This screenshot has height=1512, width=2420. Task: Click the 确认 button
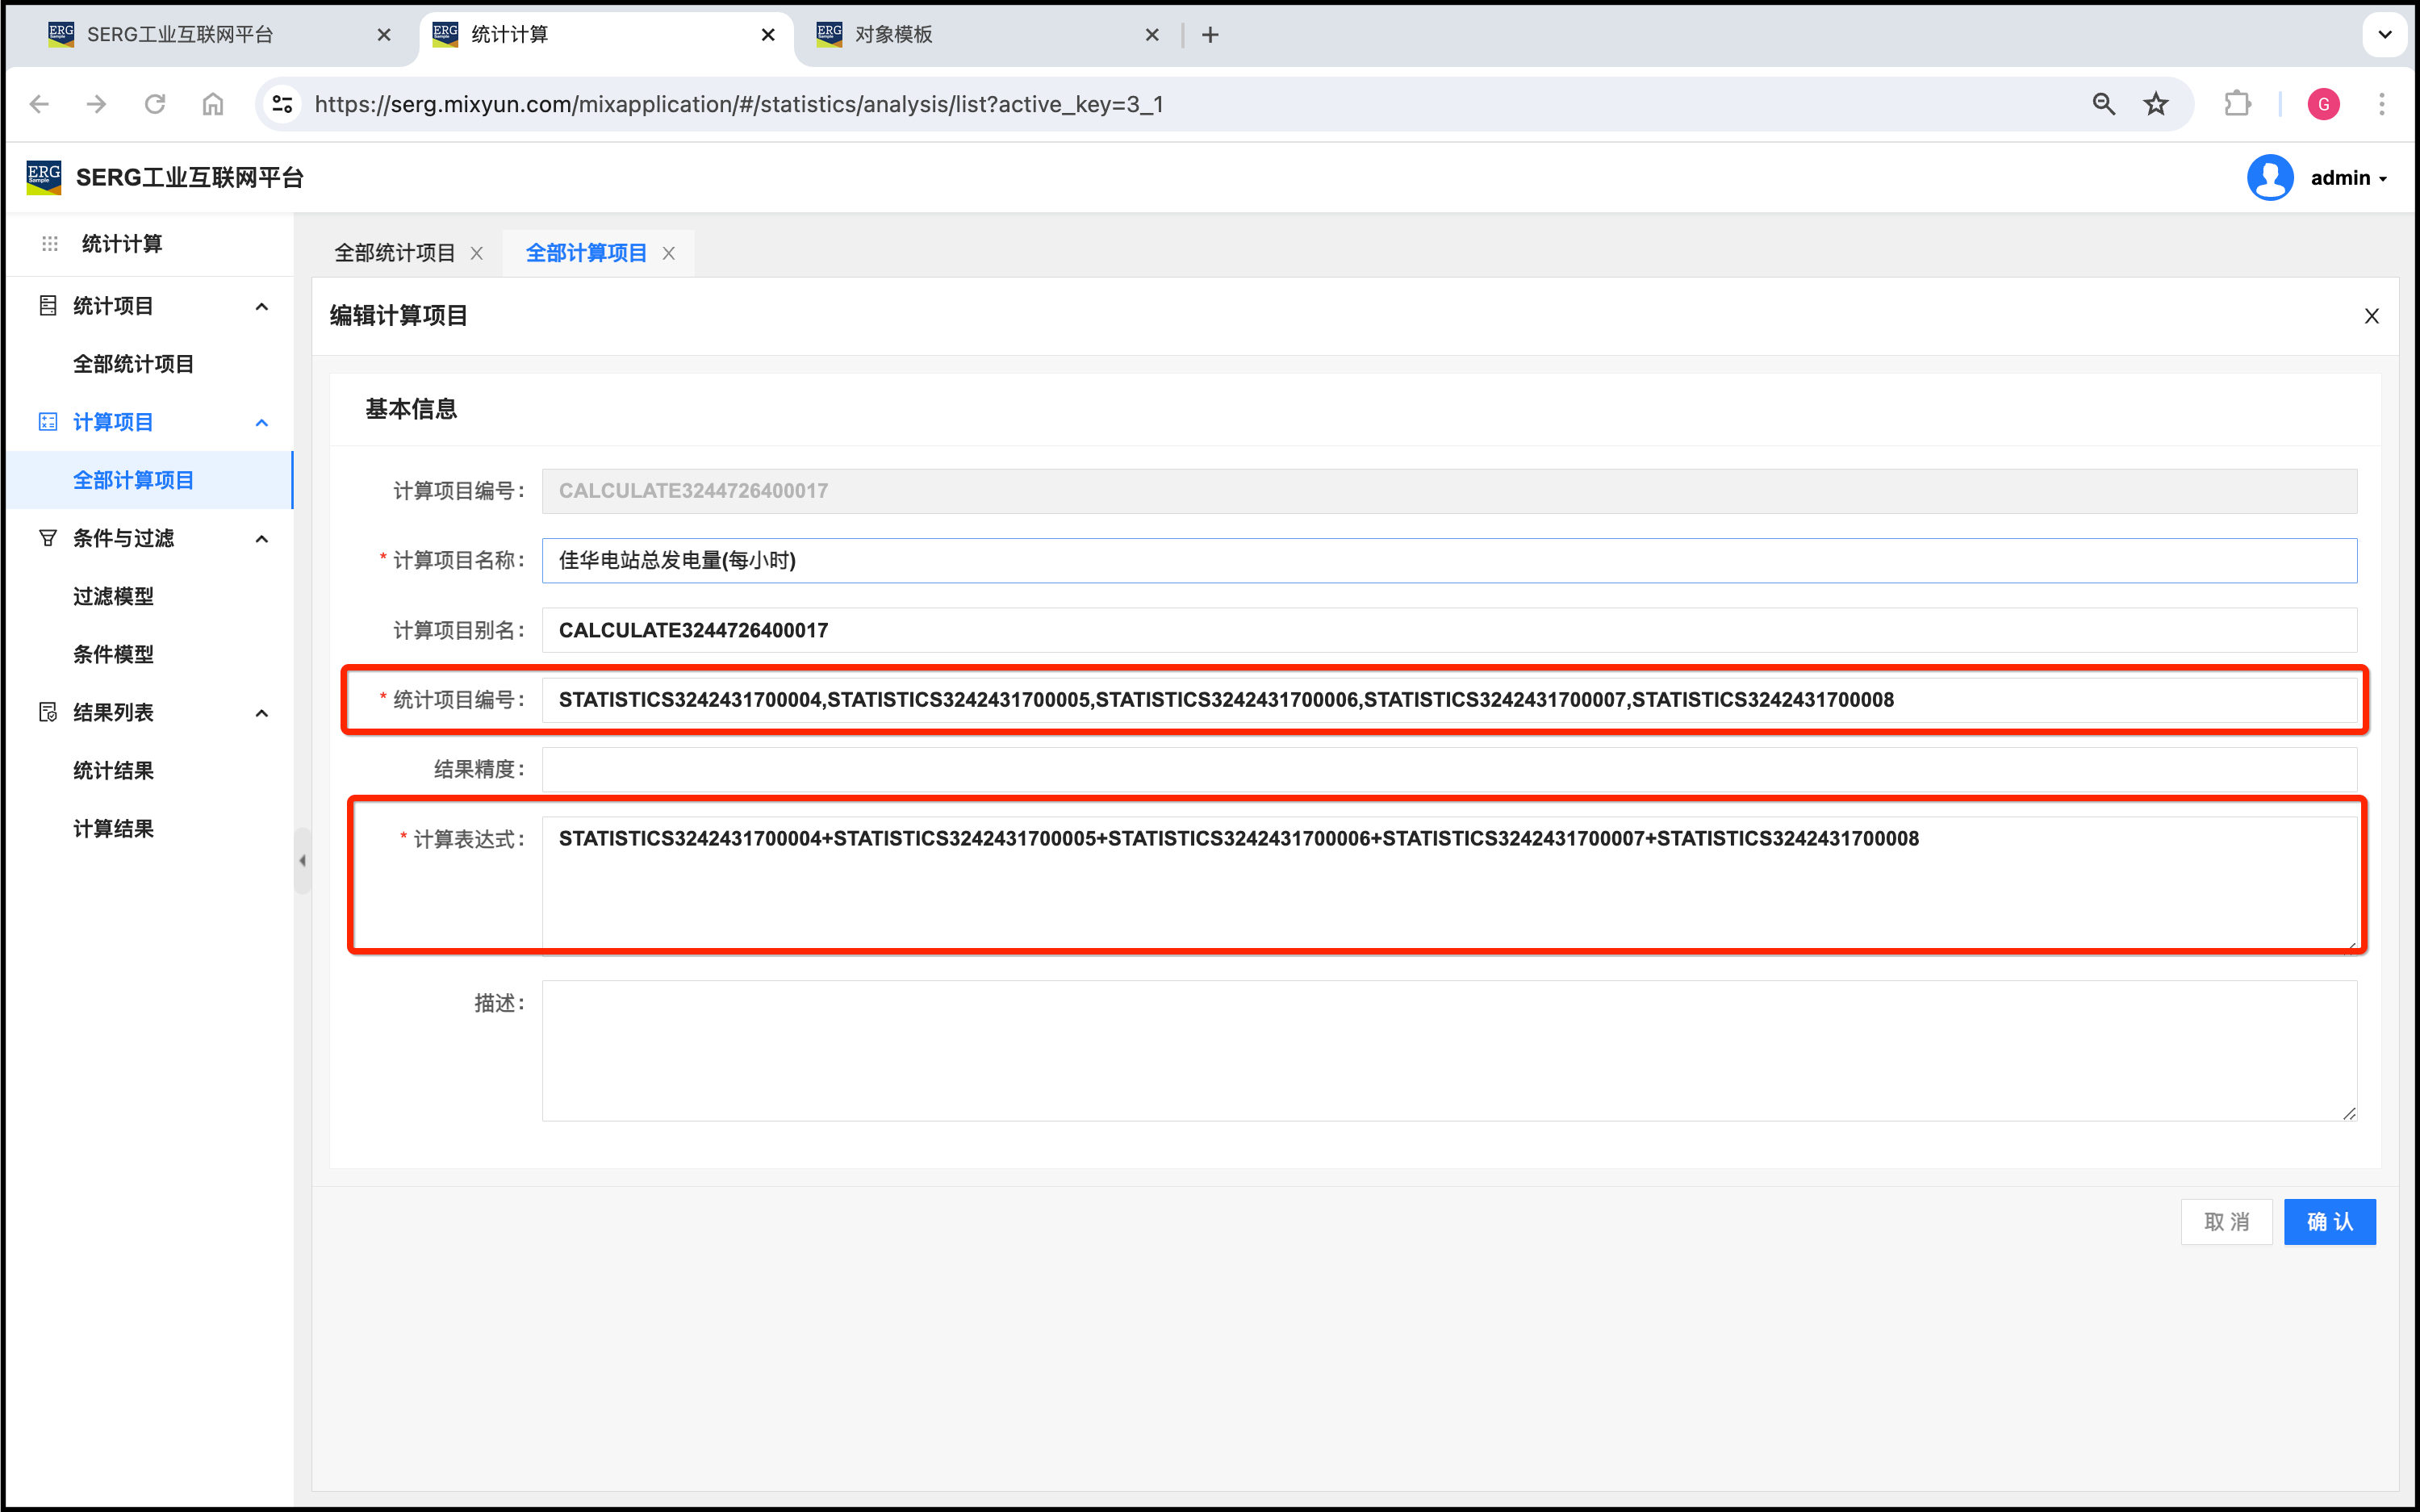(2329, 1222)
